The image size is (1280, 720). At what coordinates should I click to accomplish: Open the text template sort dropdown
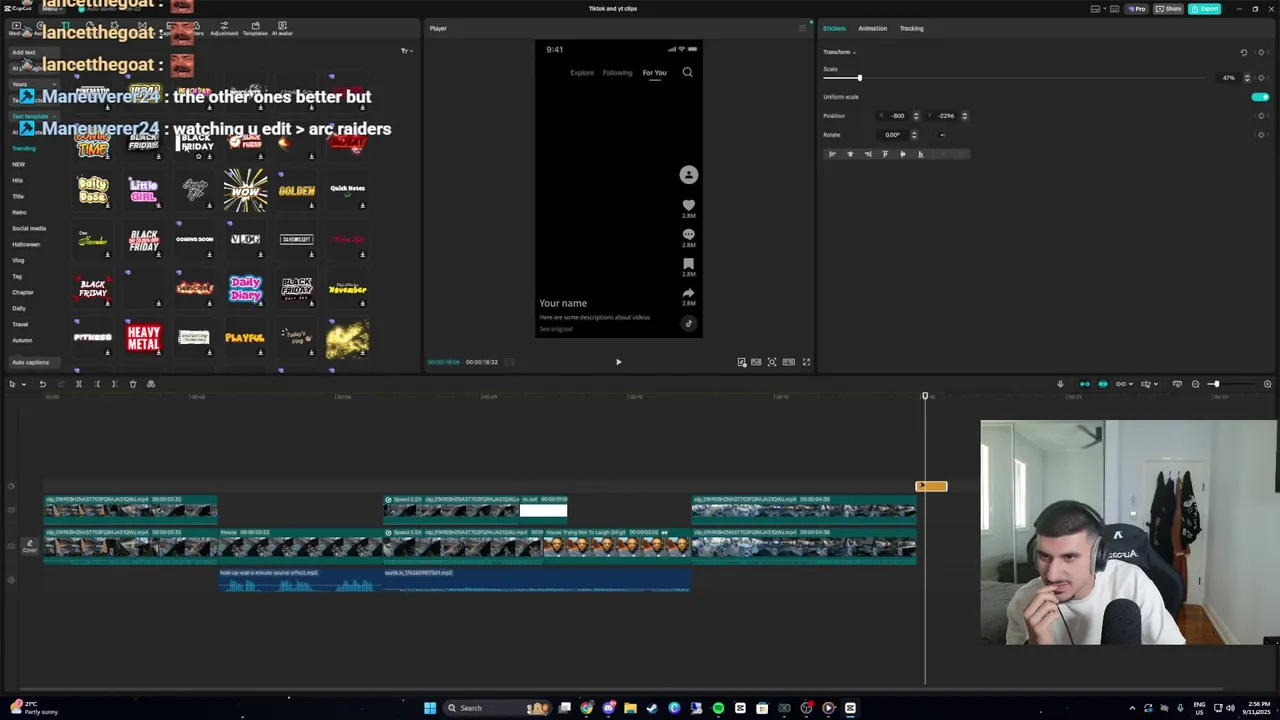tap(406, 51)
